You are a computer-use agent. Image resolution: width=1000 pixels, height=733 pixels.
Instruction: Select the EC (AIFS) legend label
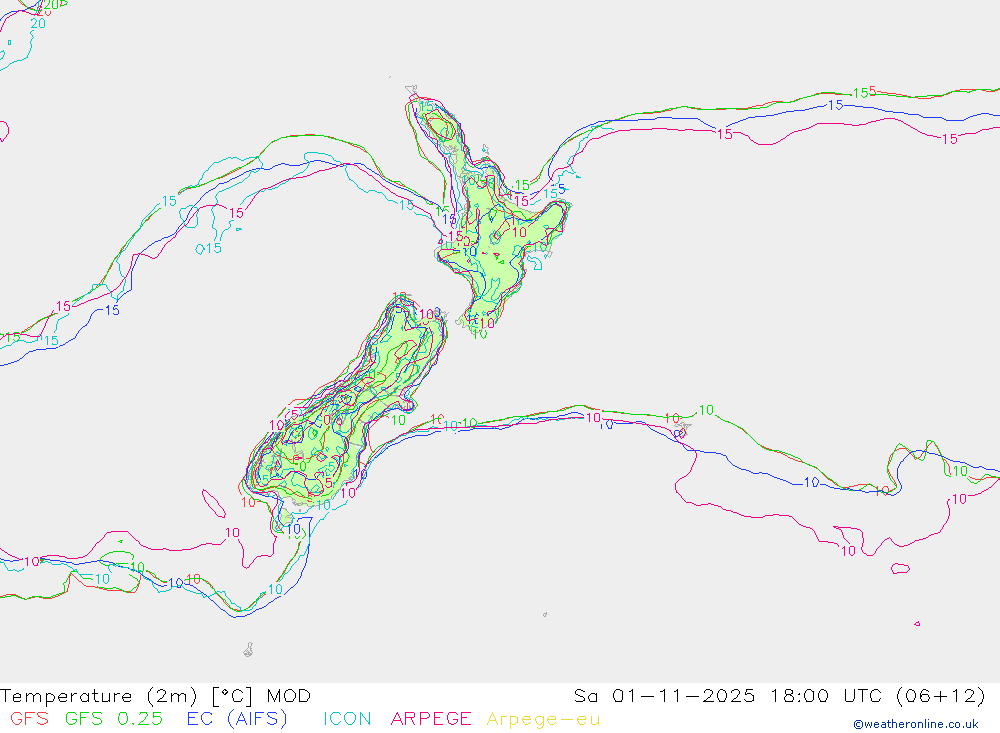[x=237, y=718]
